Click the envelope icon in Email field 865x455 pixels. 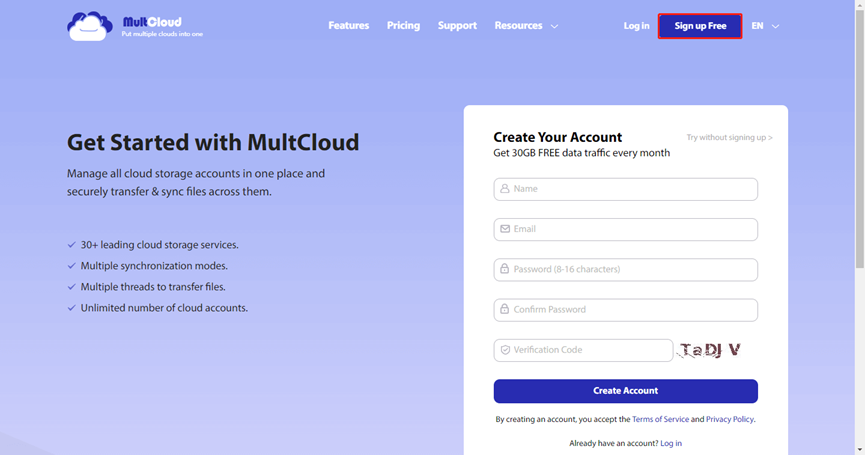click(505, 229)
